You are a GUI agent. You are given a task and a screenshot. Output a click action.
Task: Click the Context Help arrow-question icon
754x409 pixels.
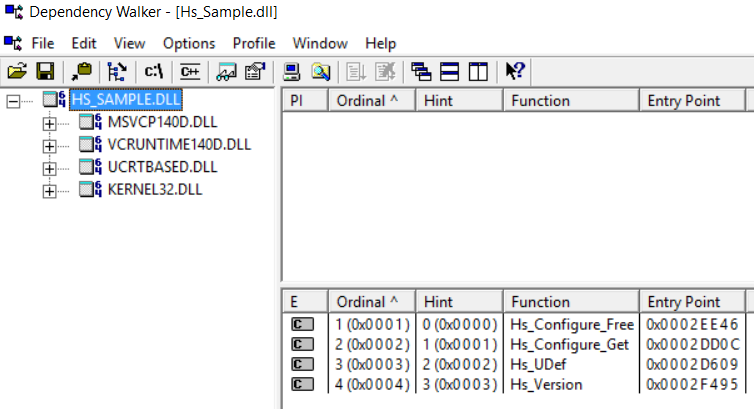pos(515,71)
